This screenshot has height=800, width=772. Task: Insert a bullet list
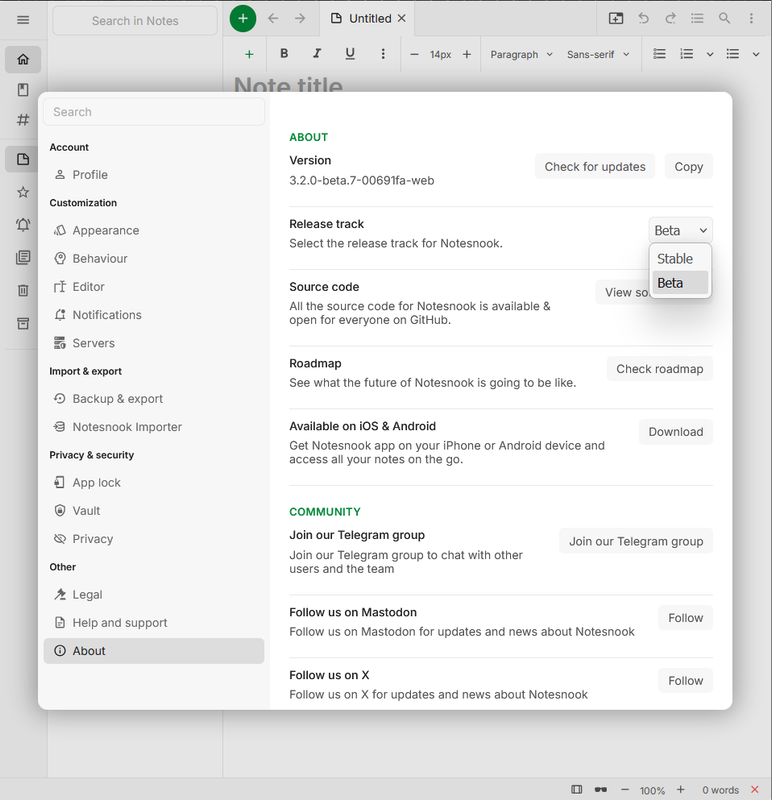[733, 54]
